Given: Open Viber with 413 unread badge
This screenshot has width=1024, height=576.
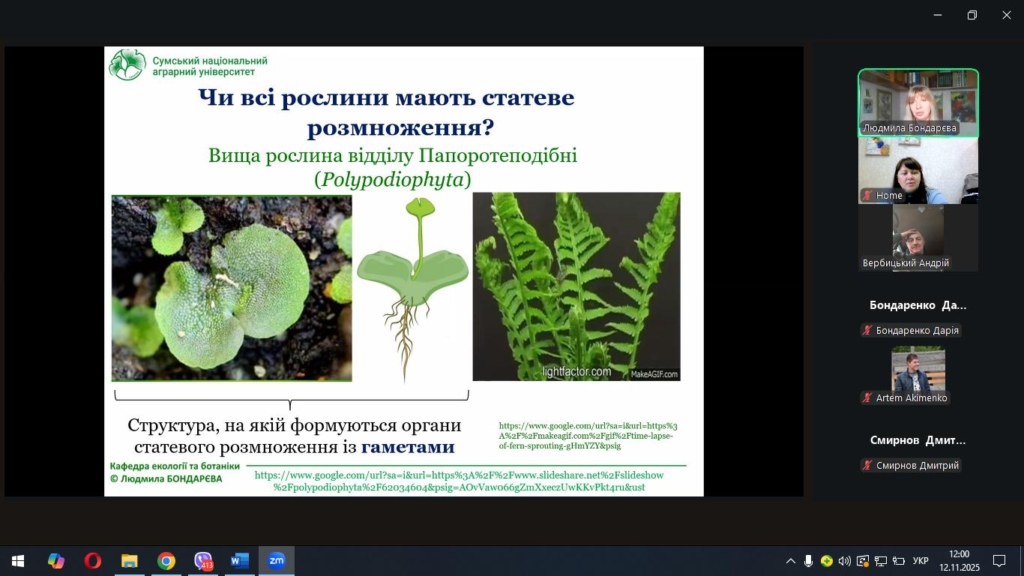Looking at the screenshot, I should point(203,561).
